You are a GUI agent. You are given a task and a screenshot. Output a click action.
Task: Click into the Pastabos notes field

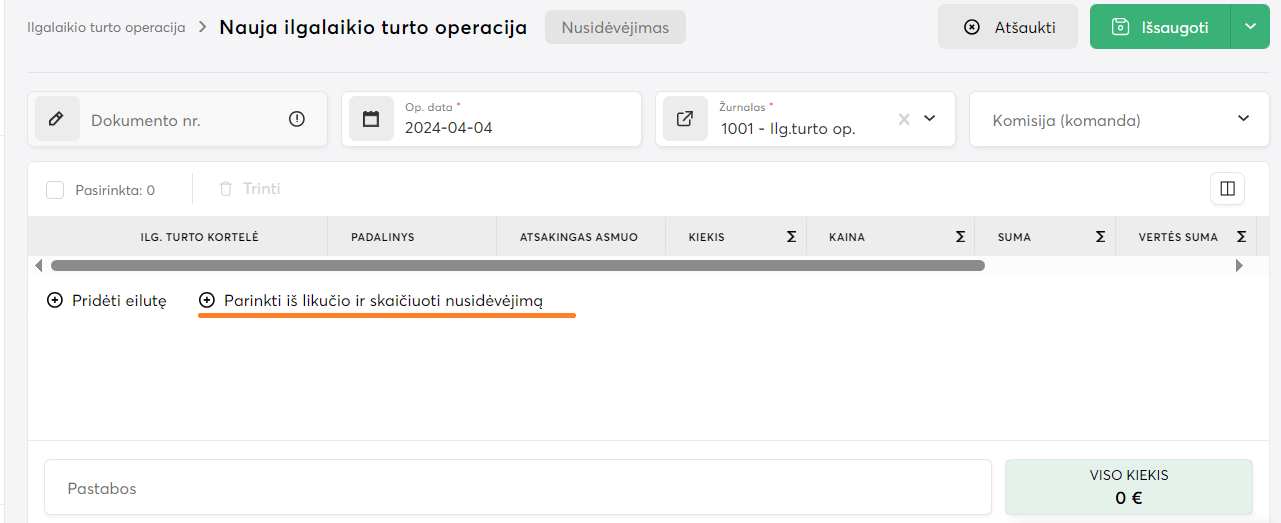tap(517, 488)
